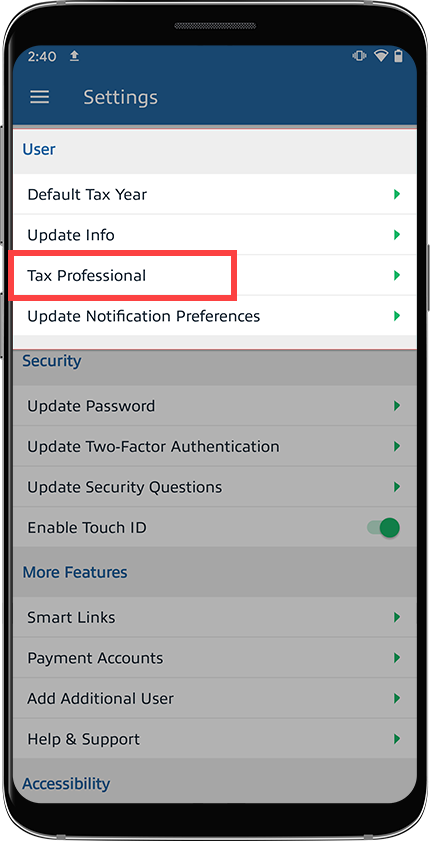Image resolution: width=430 pixels, height=841 pixels.
Task: Select Update Security Questions
Action: pyautogui.click(x=214, y=487)
